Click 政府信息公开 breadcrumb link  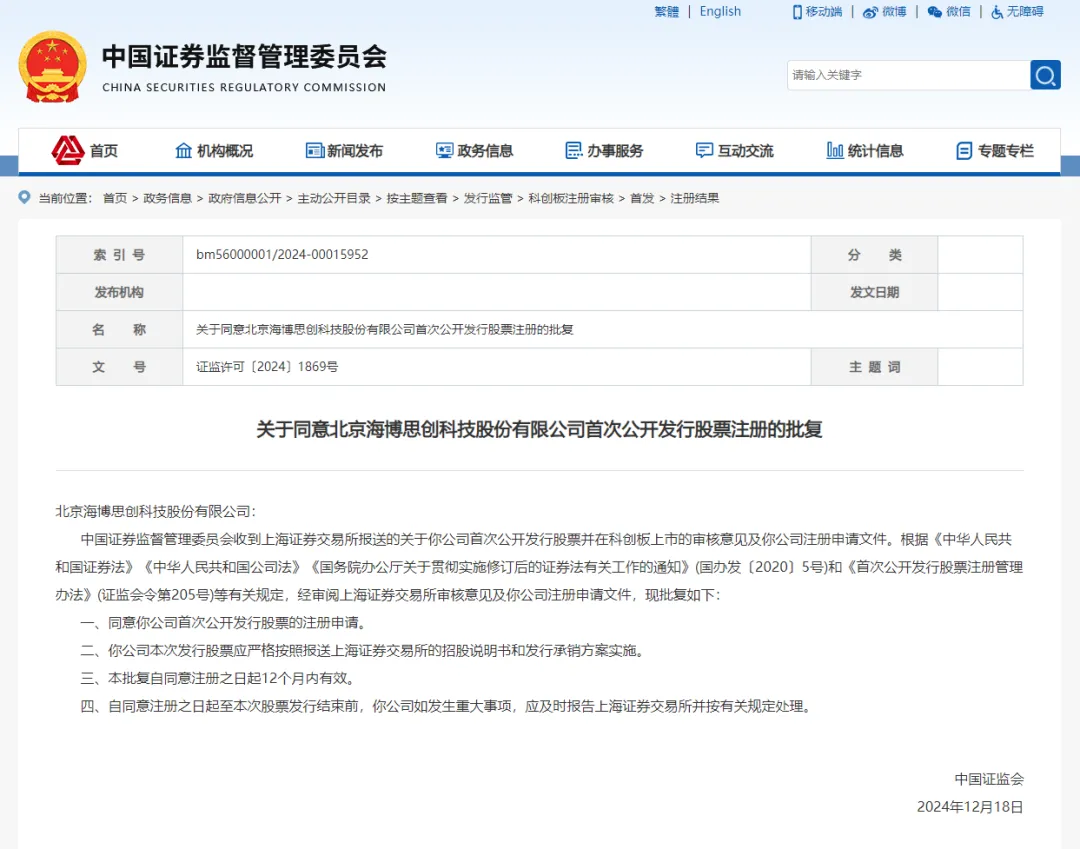coord(245,198)
